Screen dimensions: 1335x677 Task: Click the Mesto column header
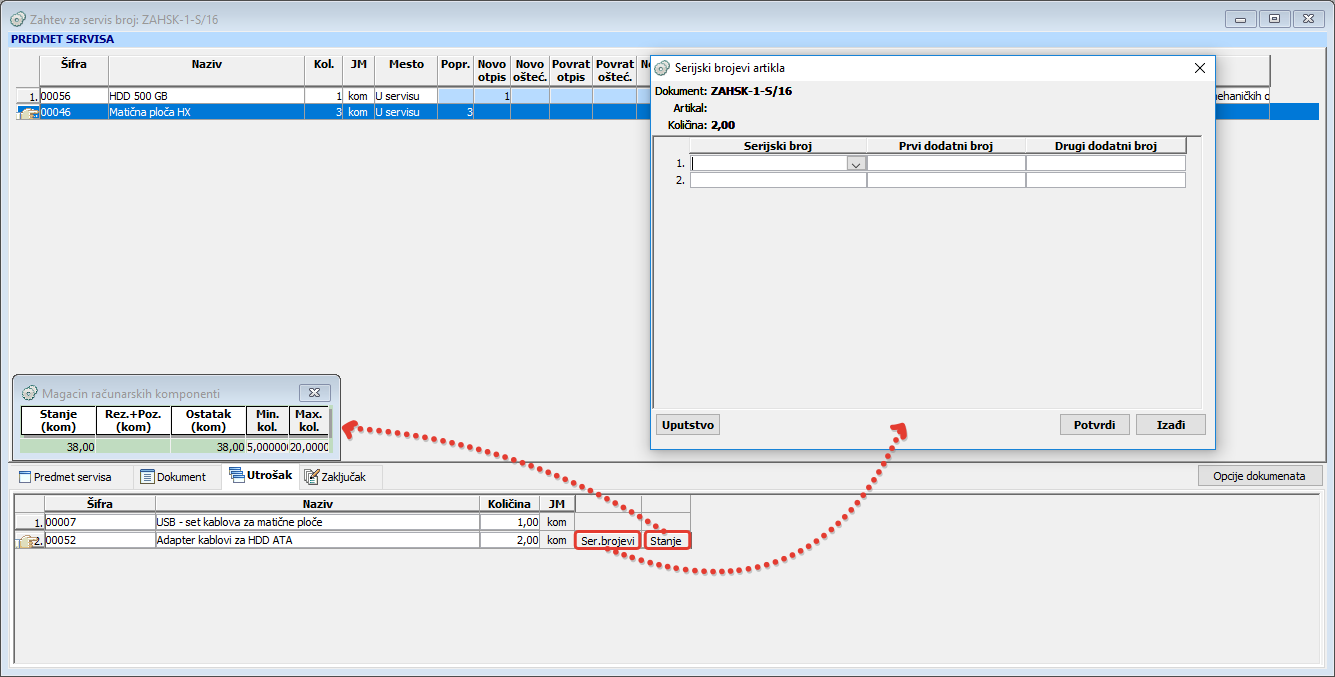pos(406,70)
